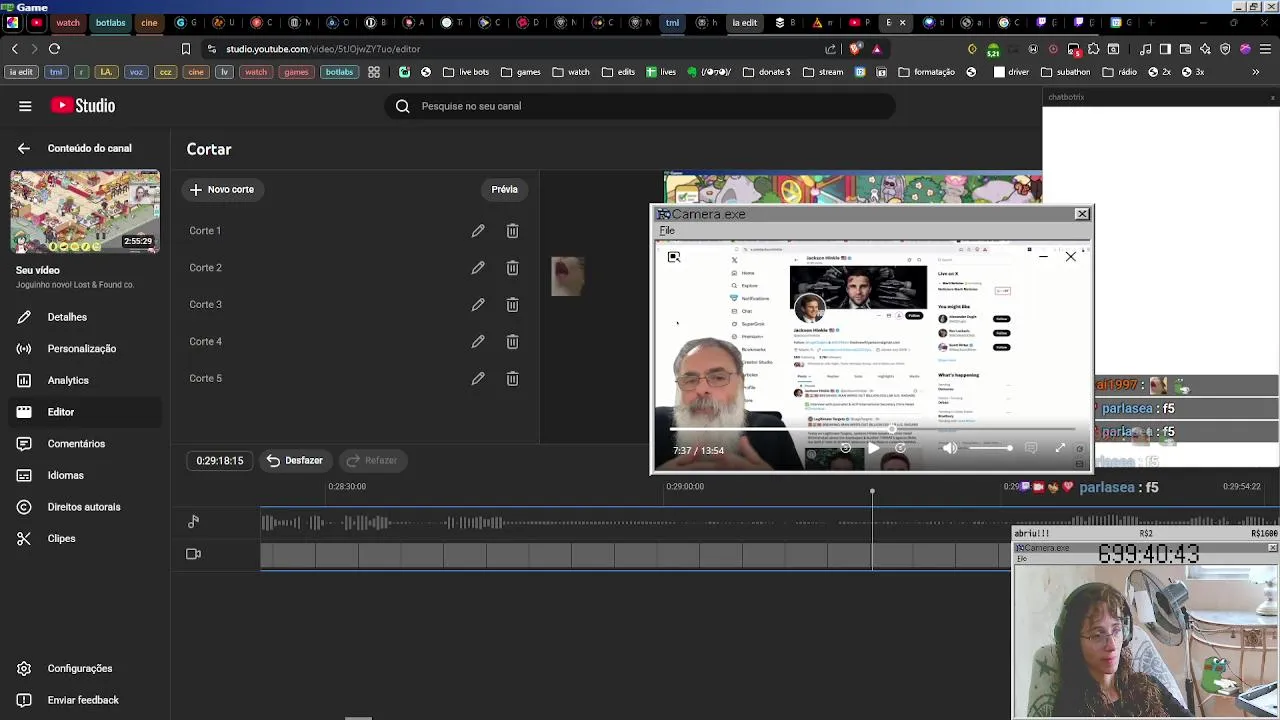Edit Corte 3 with the pencil icon
This screenshot has height=720, width=1280.
(478, 305)
